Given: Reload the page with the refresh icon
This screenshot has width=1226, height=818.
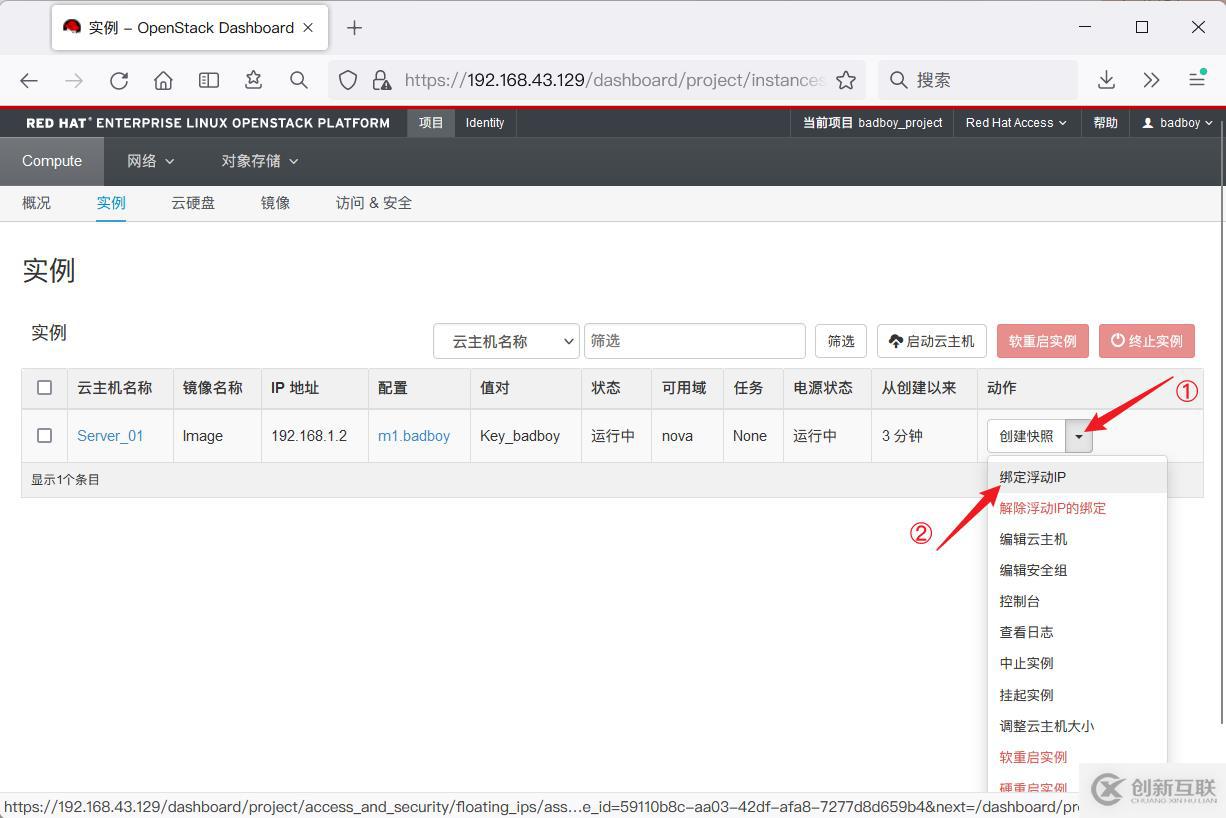Looking at the screenshot, I should click(119, 80).
